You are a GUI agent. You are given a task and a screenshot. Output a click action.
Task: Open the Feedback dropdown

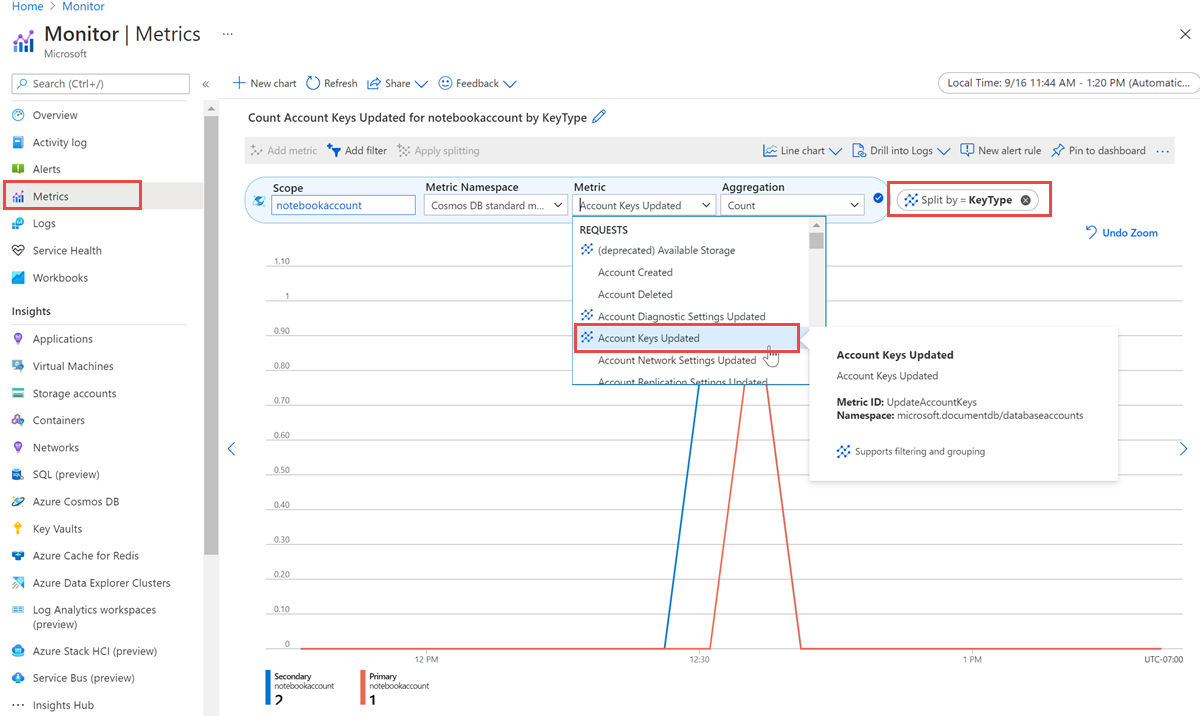pyautogui.click(x=478, y=83)
